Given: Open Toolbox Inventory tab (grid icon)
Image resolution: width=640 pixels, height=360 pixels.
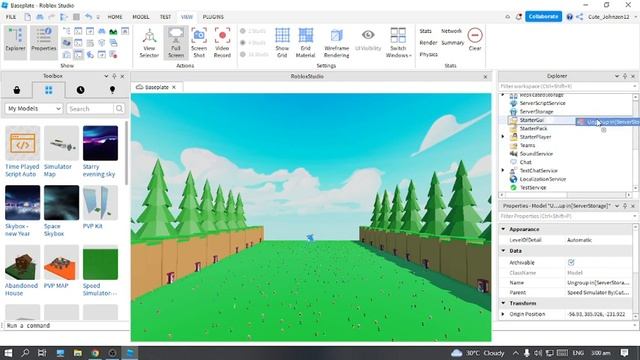Looking at the screenshot, I should coord(49,90).
